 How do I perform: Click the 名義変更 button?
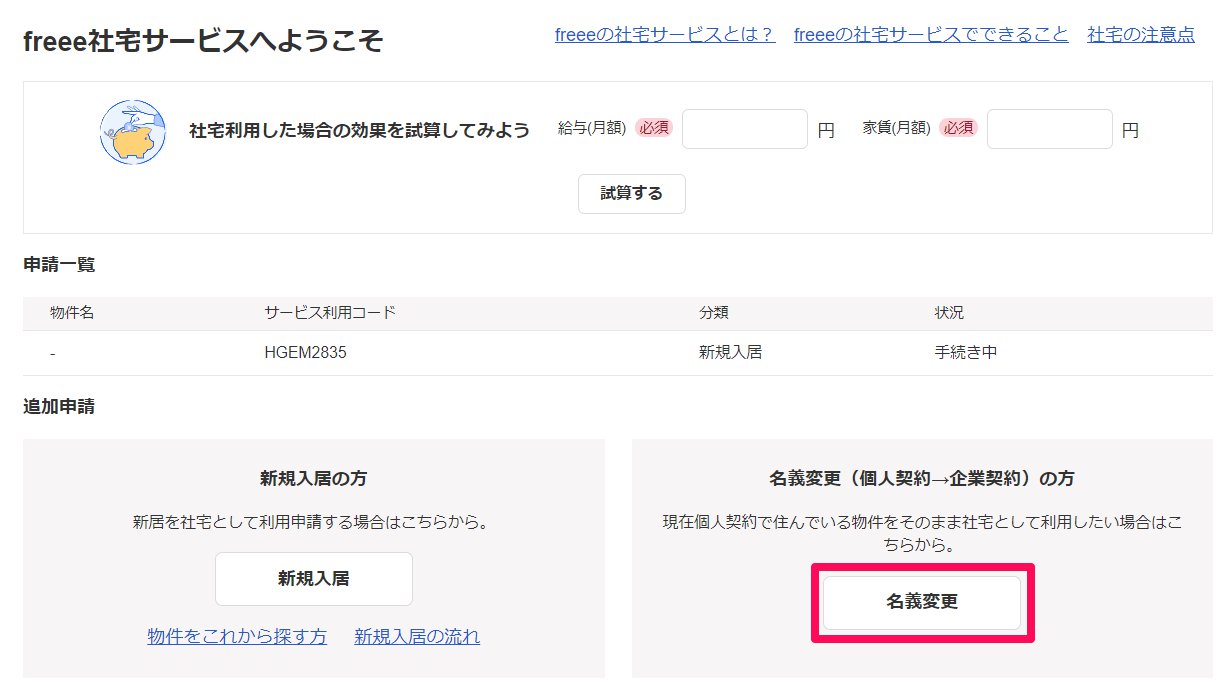pos(922,603)
